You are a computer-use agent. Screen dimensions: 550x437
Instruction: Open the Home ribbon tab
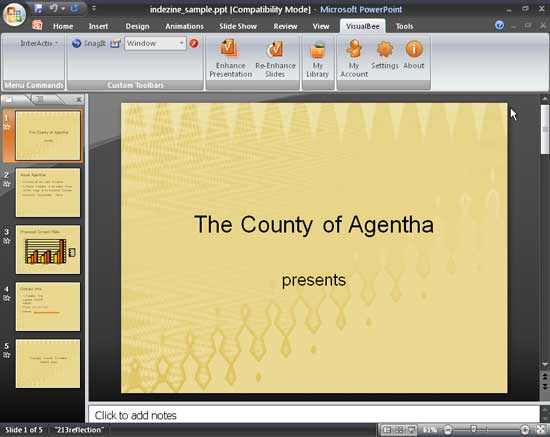click(x=63, y=26)
